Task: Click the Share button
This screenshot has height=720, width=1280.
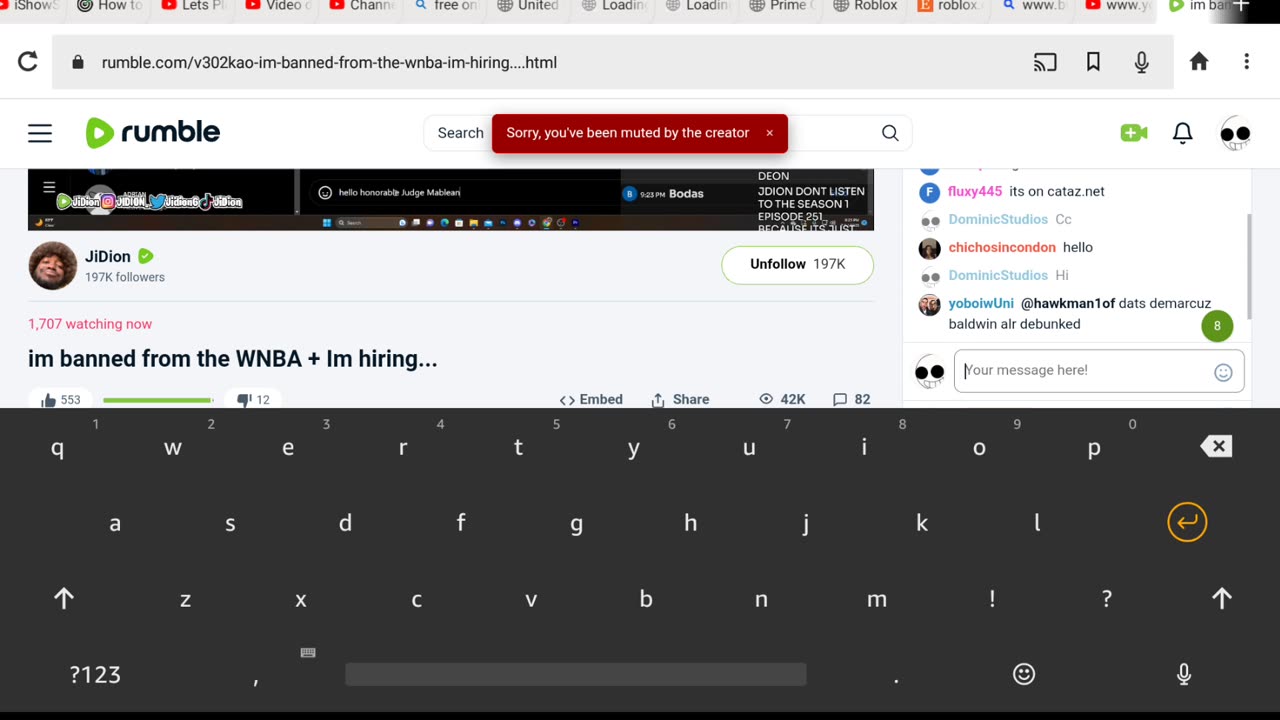Action: 680,399
